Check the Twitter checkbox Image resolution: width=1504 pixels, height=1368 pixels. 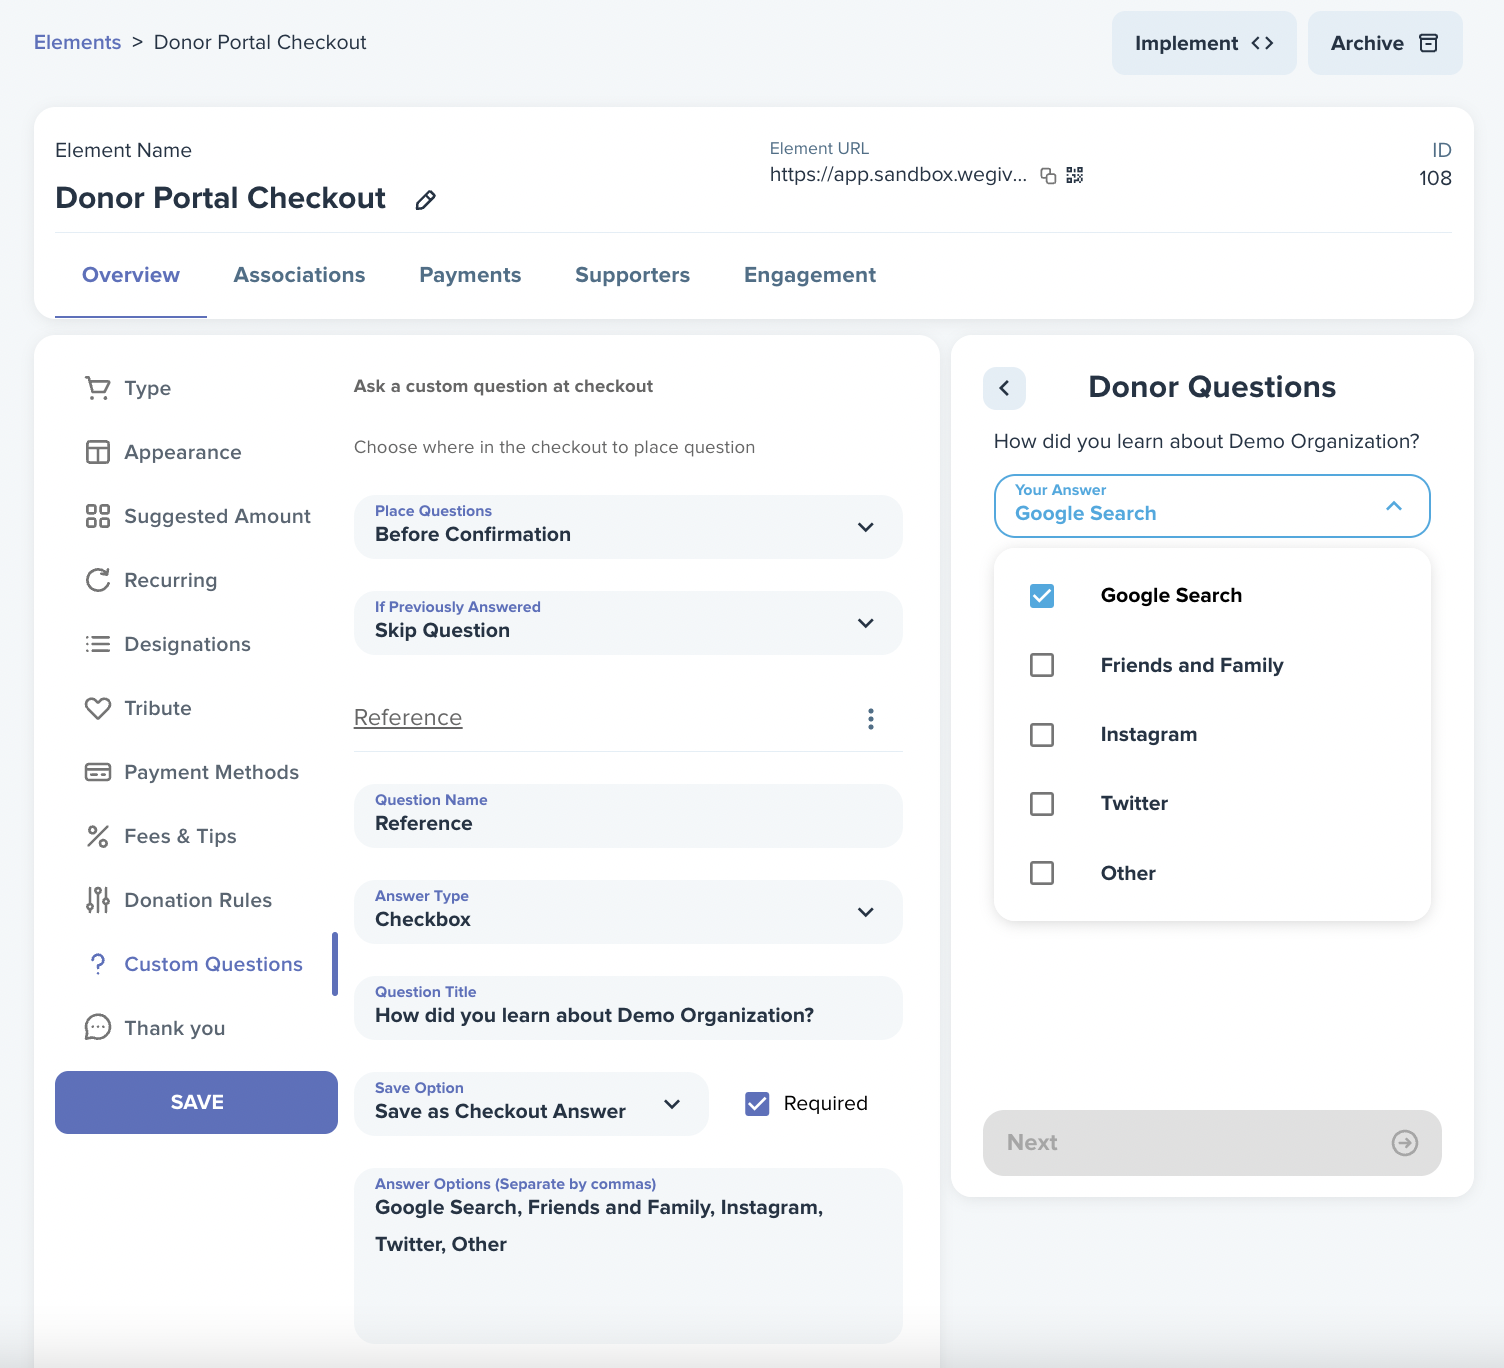click(1042, 804)
